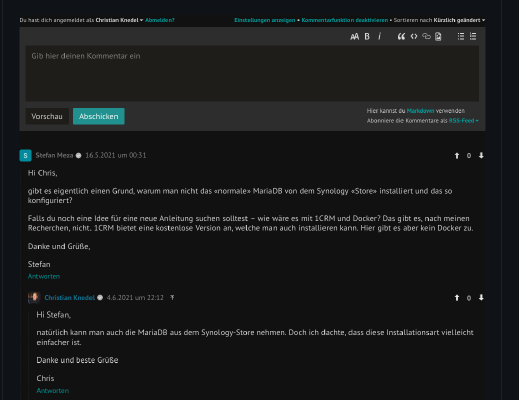Insert a blockquote with the quote icon
The height and width of the screenshot is (400, 519).
pos(401,37)
